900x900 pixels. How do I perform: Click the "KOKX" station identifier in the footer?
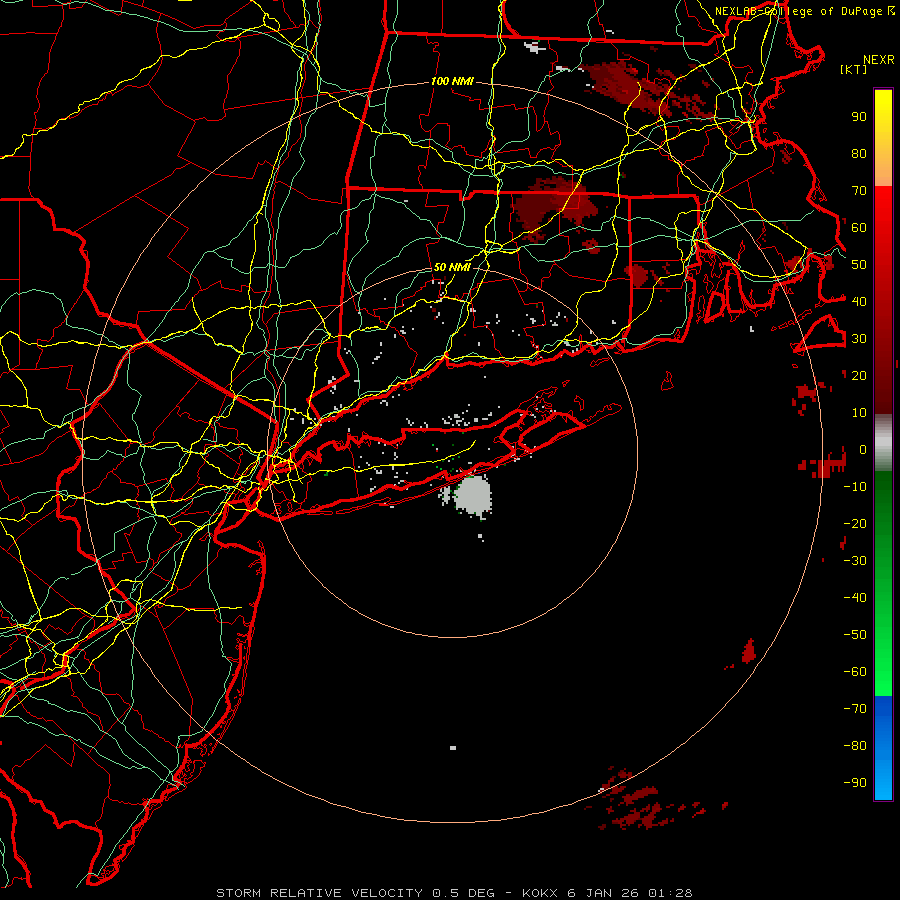[x=540, y=893]
